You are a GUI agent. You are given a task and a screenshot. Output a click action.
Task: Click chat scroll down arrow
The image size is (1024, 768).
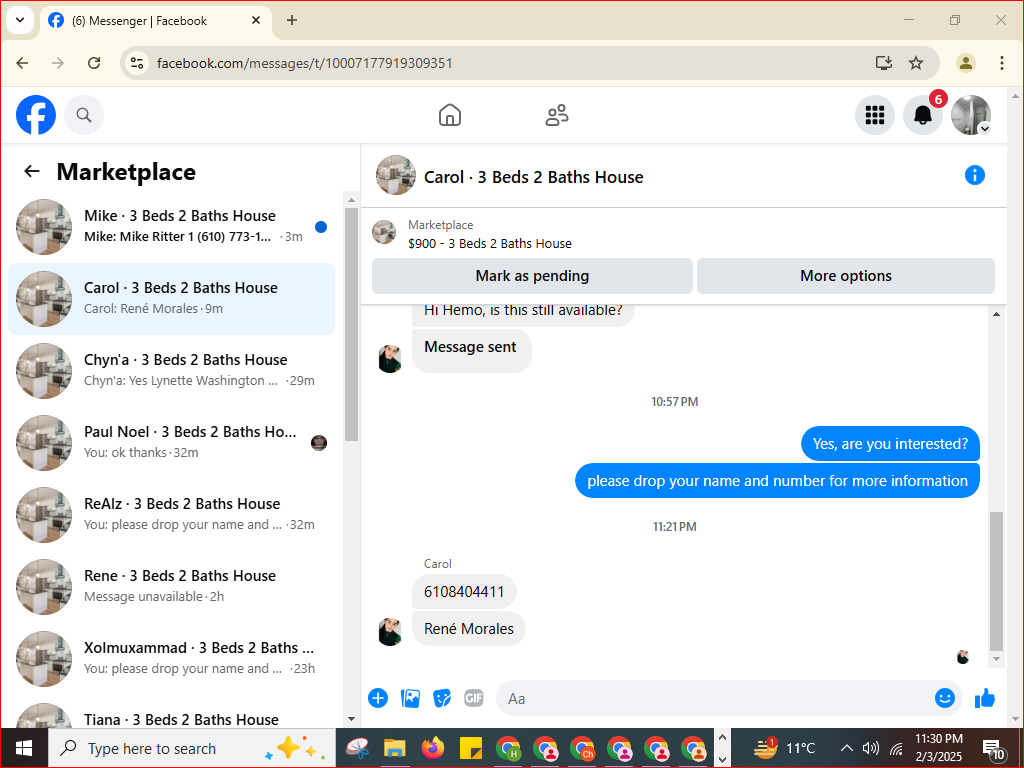coord(996,659)
